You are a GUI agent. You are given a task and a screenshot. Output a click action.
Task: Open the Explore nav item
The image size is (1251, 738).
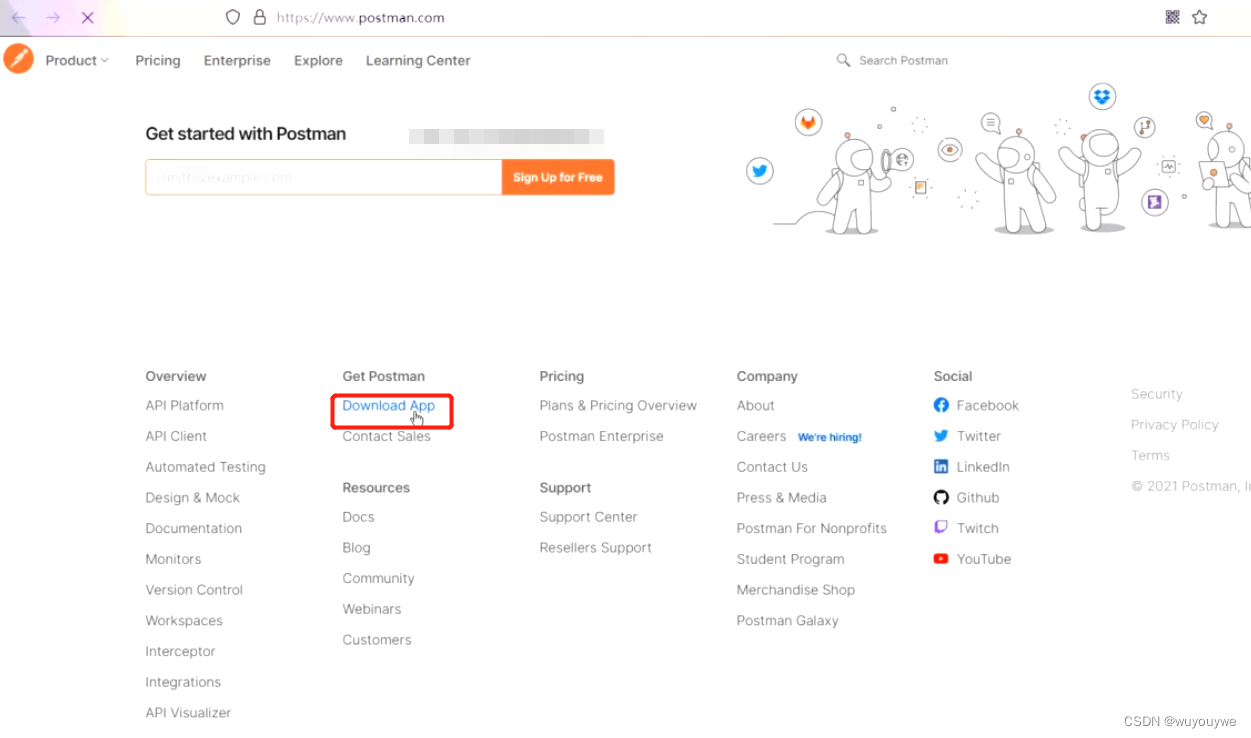(318, 60)
